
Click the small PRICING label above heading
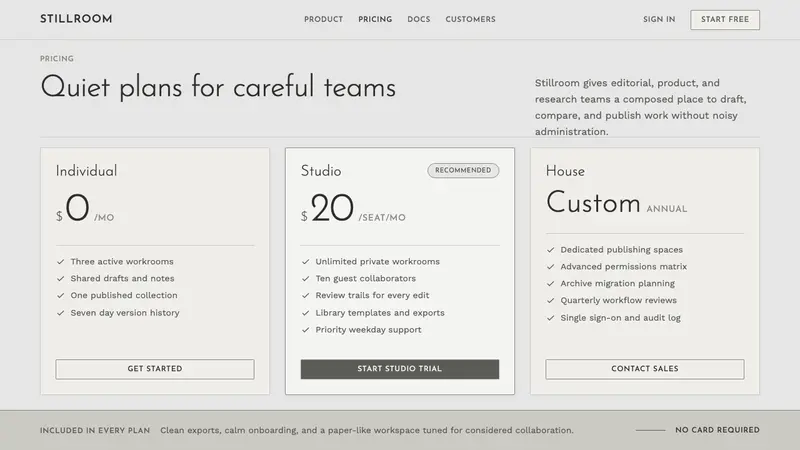pyautogui.click(x=57, y=59)
